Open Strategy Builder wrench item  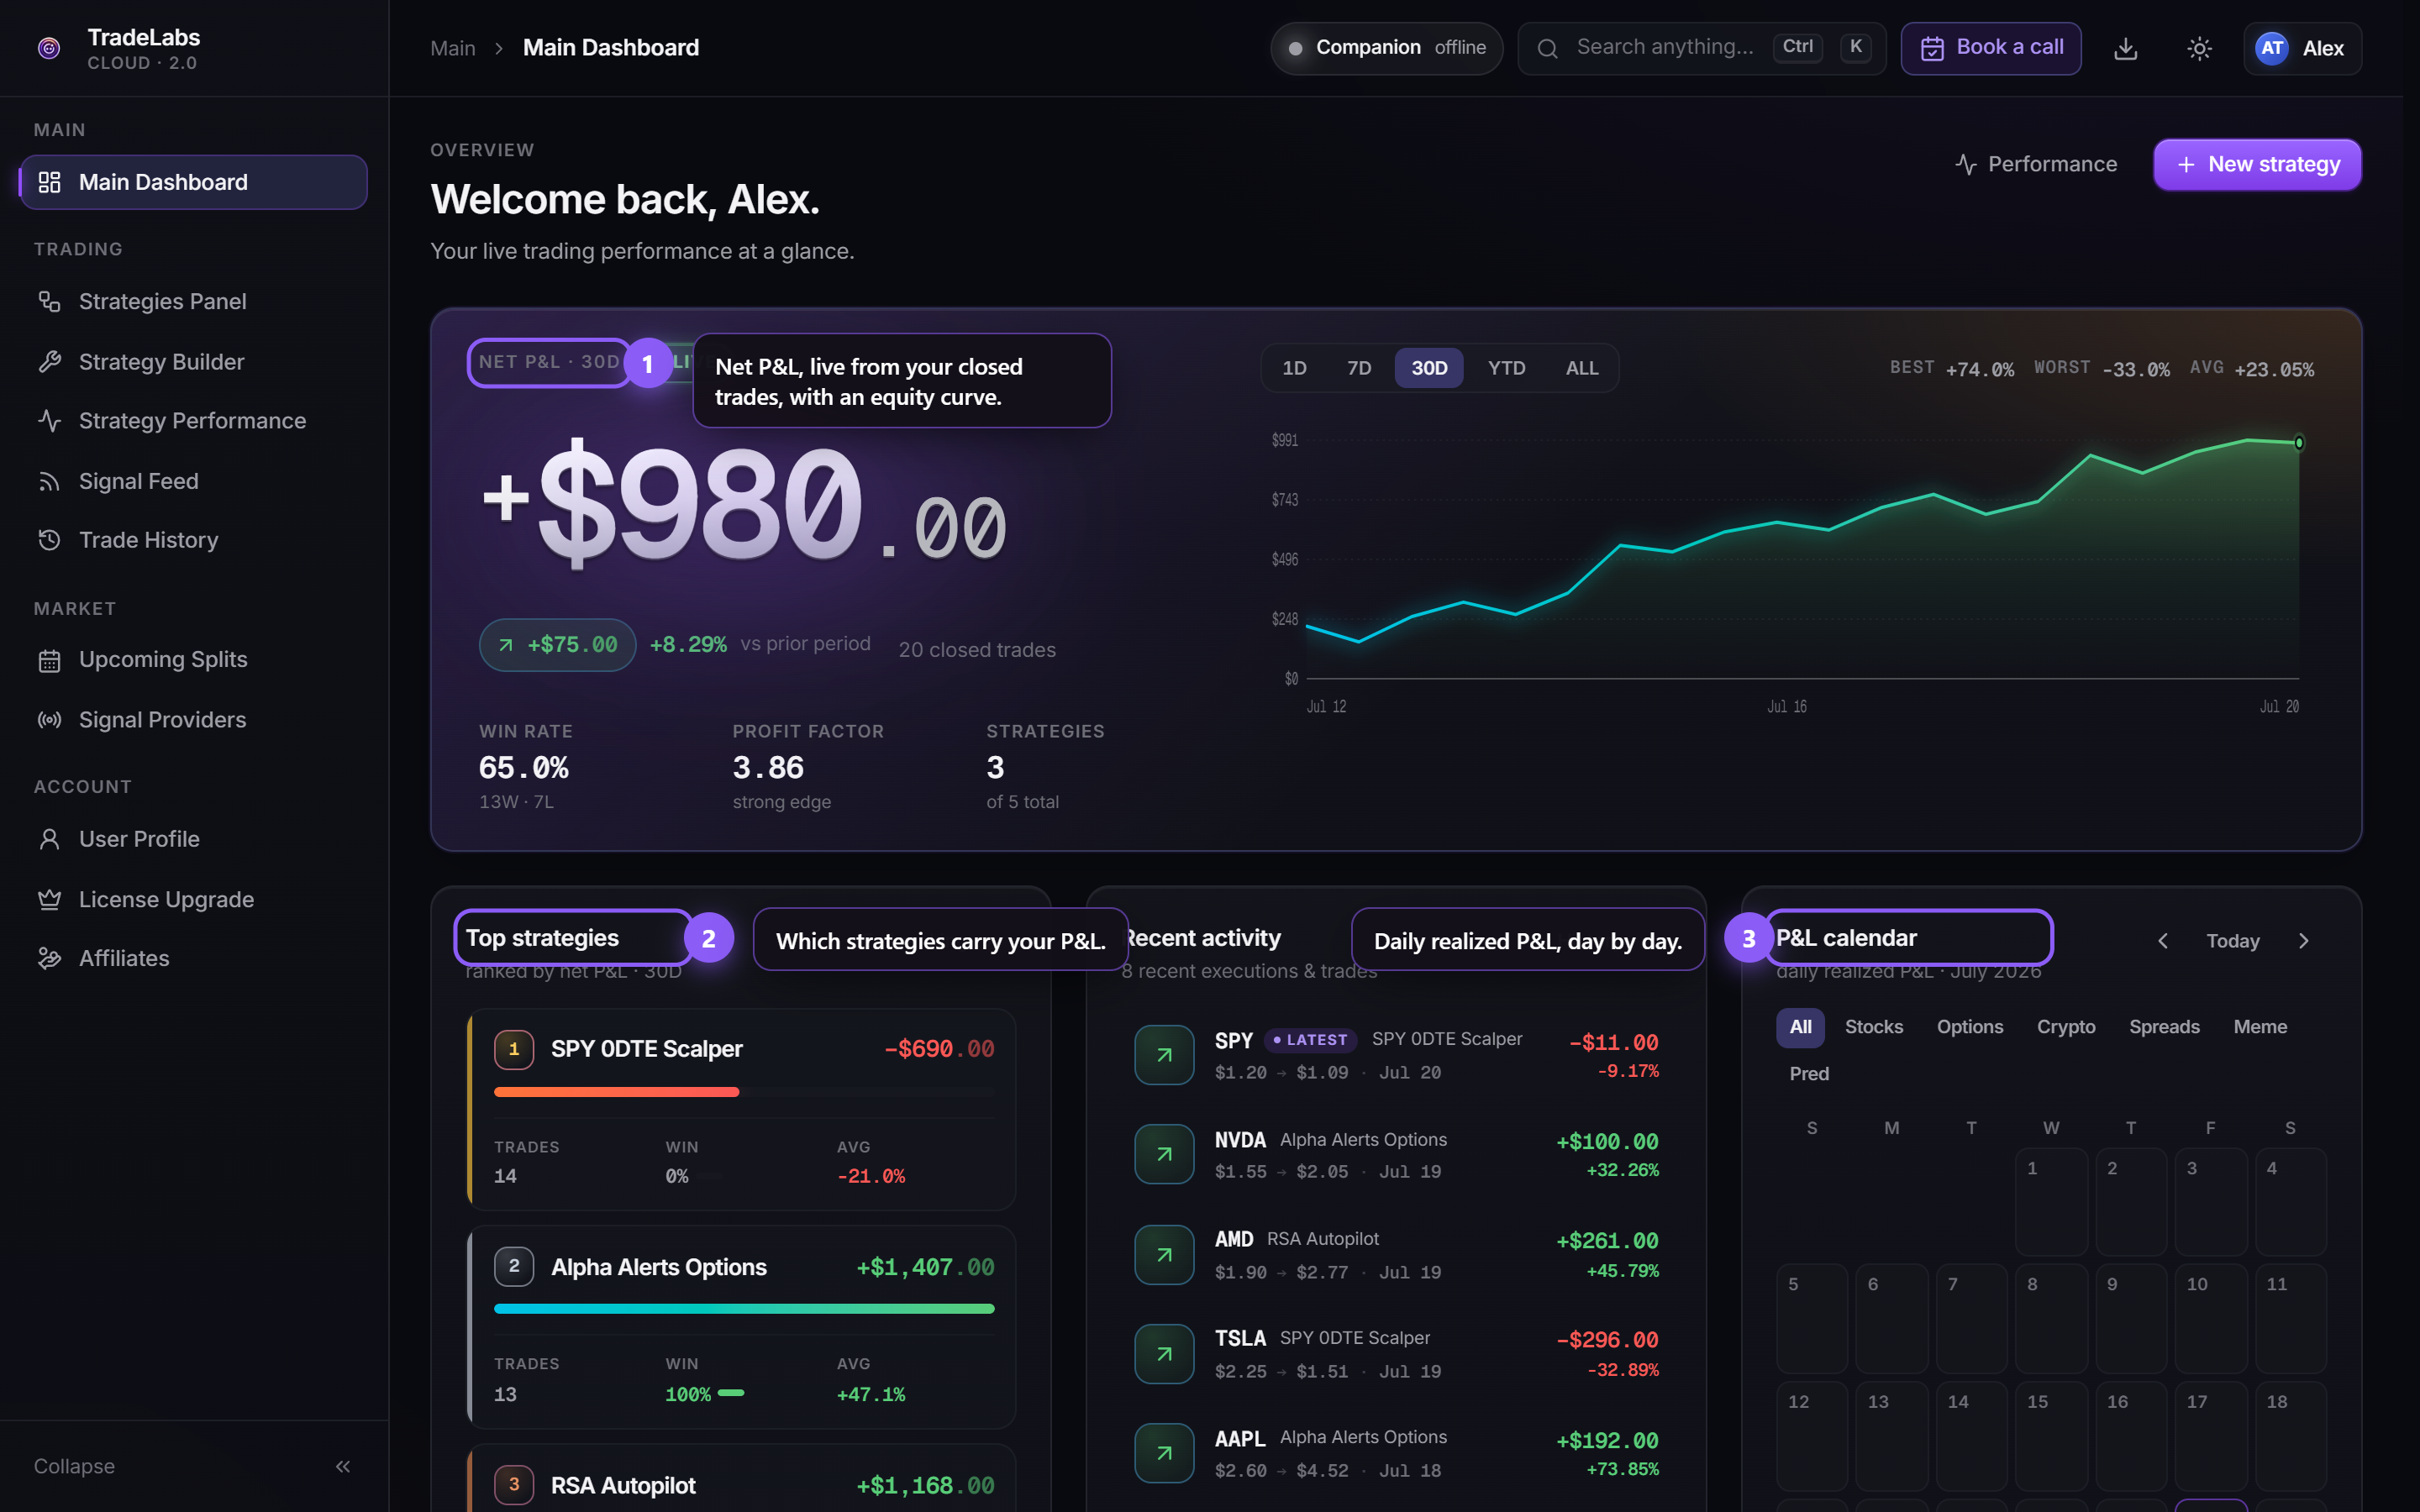[193, 361]
